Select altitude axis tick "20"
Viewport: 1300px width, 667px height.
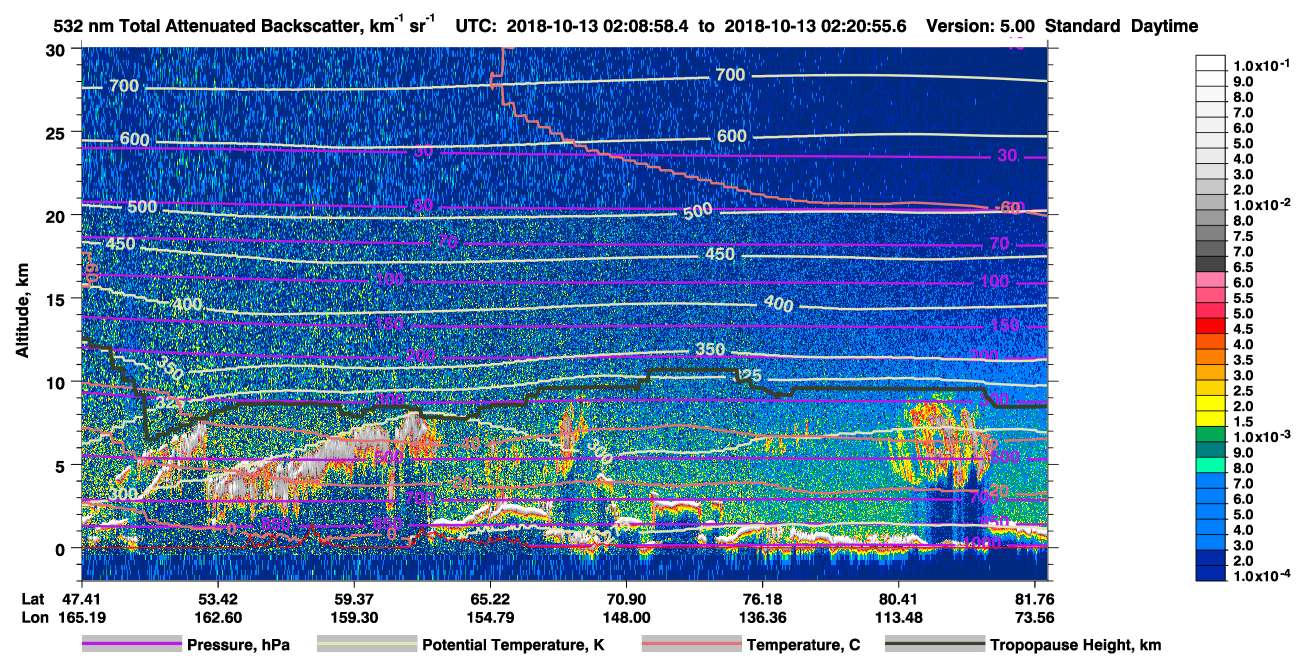(x=58, y=215)
